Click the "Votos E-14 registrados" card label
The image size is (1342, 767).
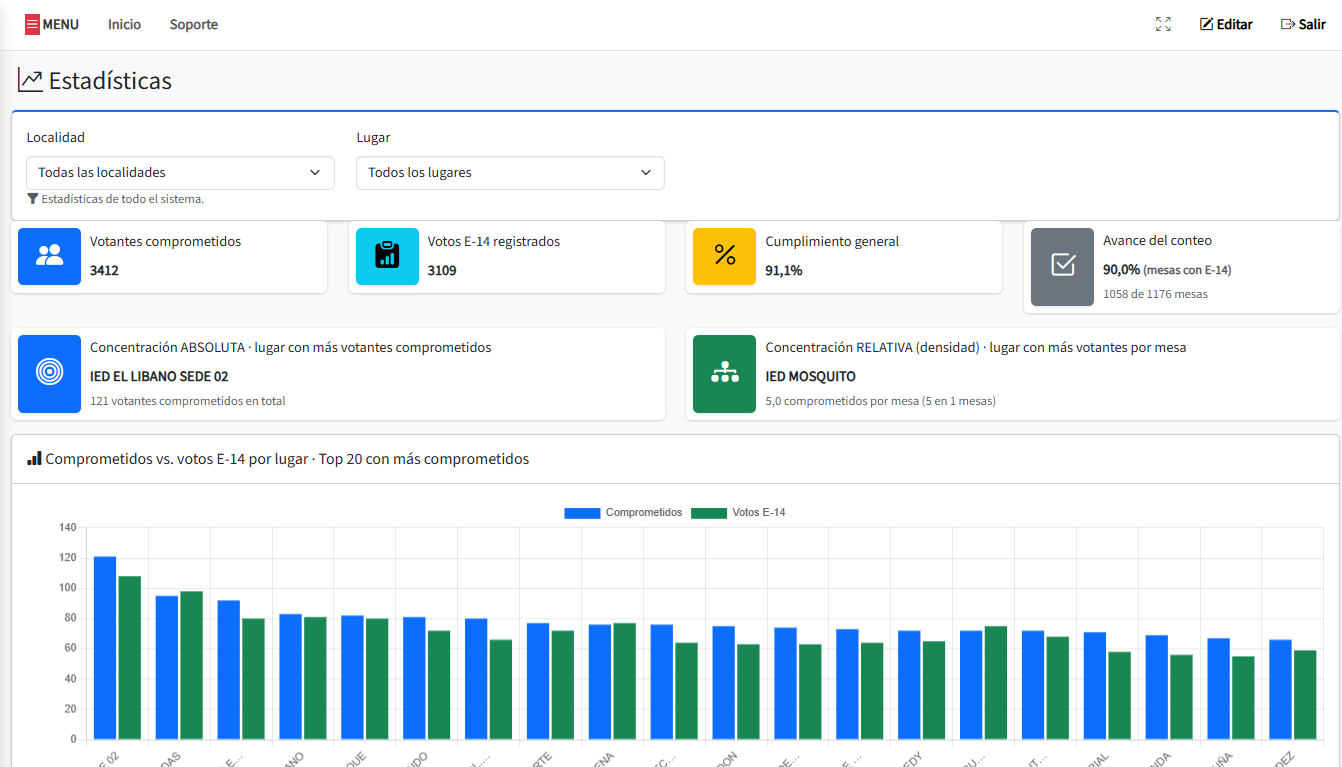click(x=494, y=241)
